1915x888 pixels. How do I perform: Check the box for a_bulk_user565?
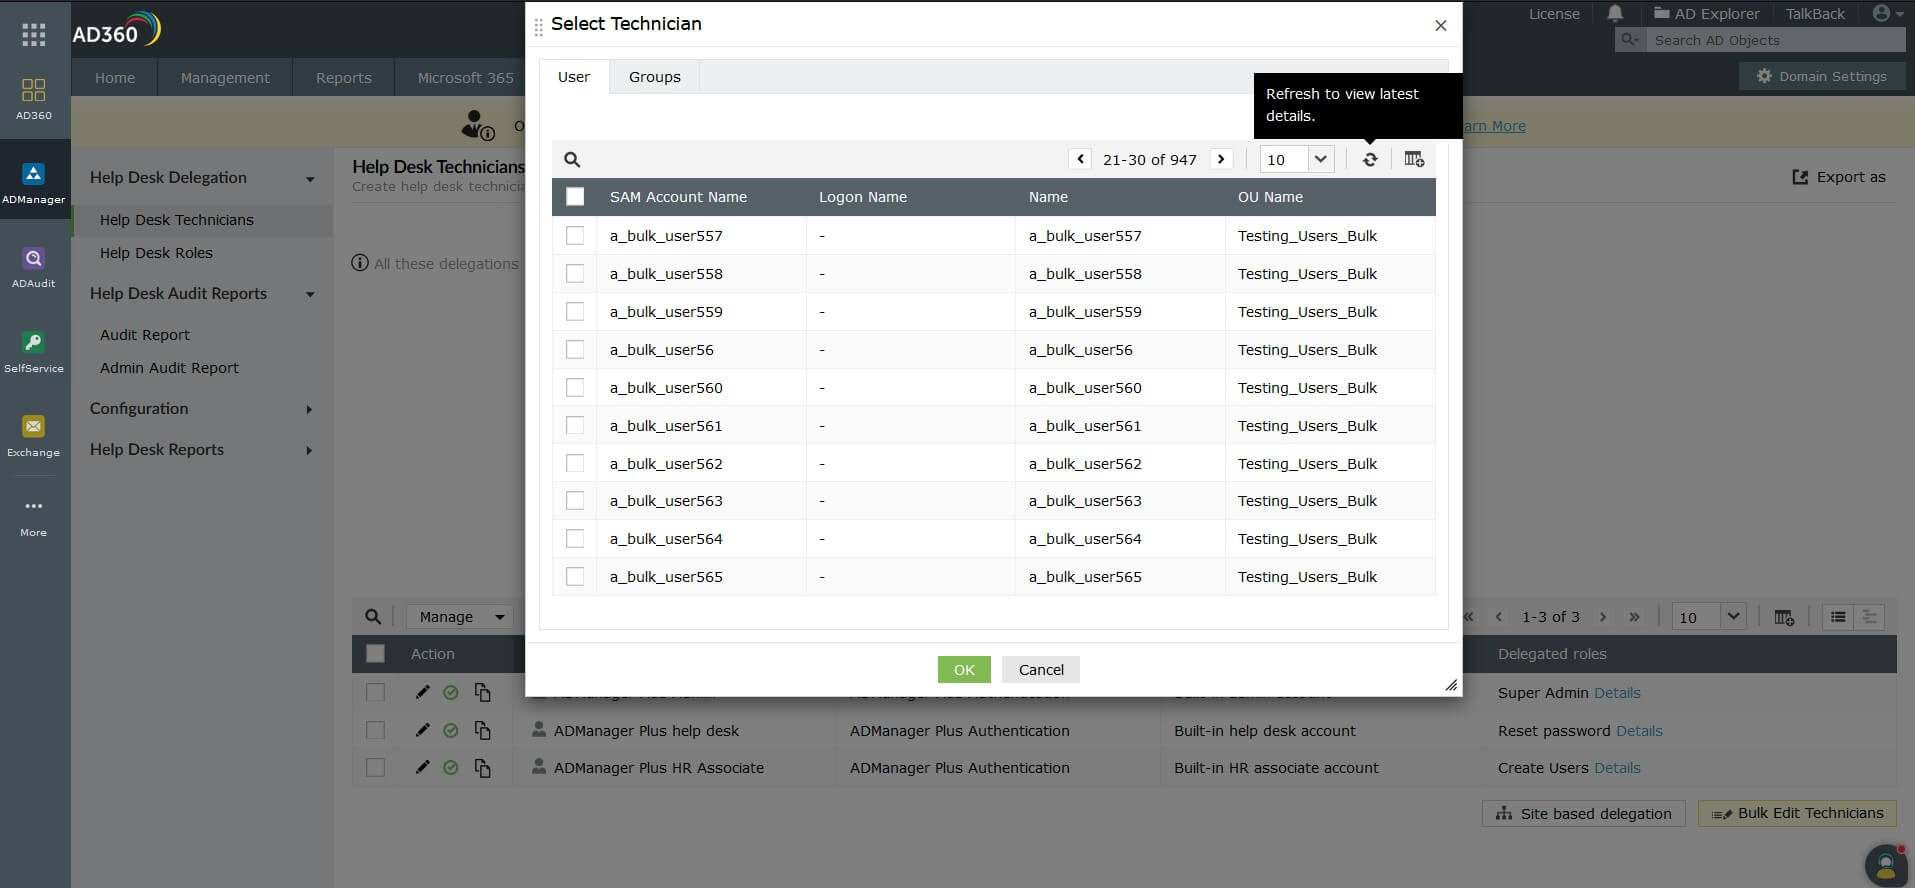point(575,576)
